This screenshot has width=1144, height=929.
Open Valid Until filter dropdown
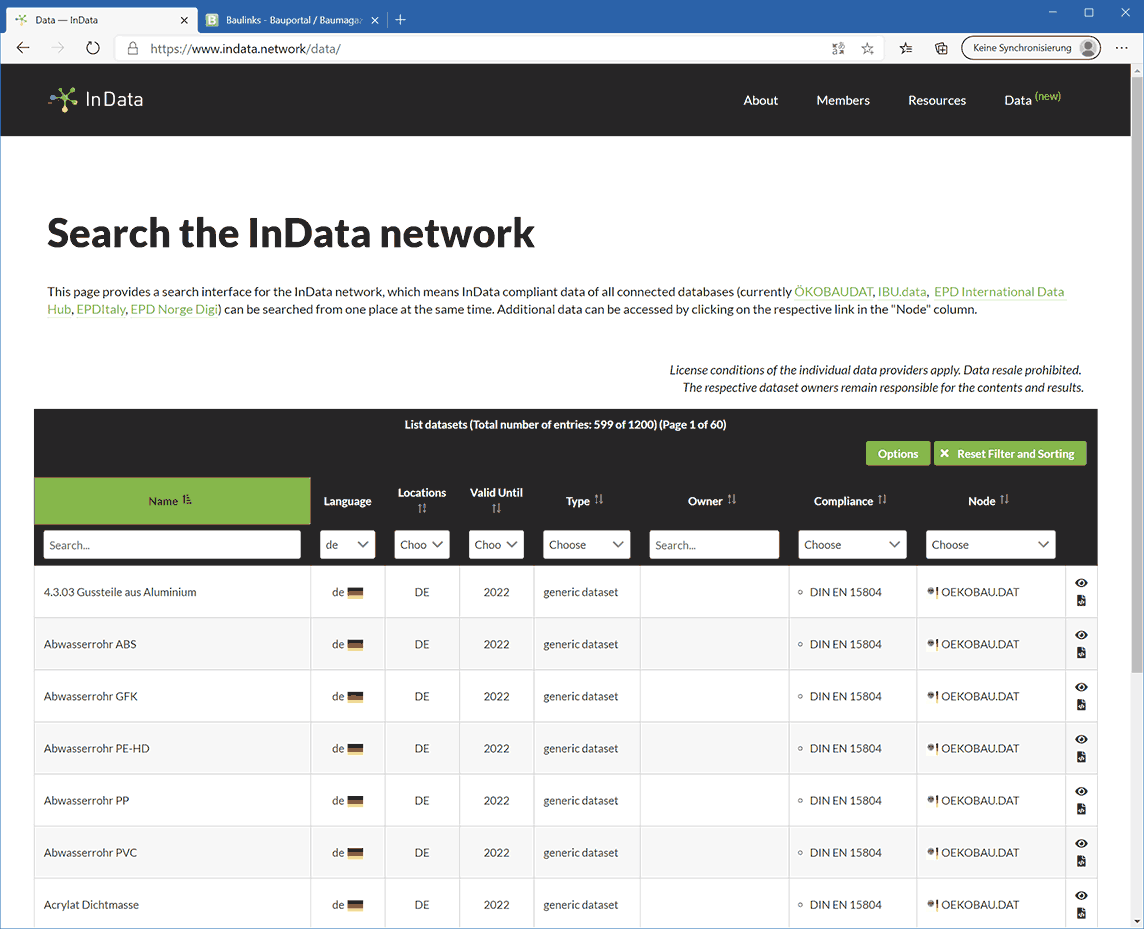496,544
